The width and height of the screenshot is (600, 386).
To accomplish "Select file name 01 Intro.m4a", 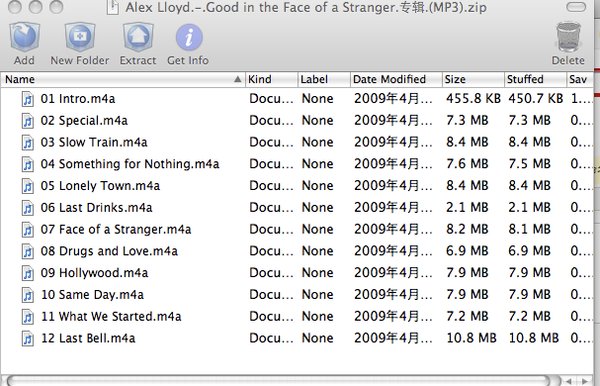I will pos(78,99).
